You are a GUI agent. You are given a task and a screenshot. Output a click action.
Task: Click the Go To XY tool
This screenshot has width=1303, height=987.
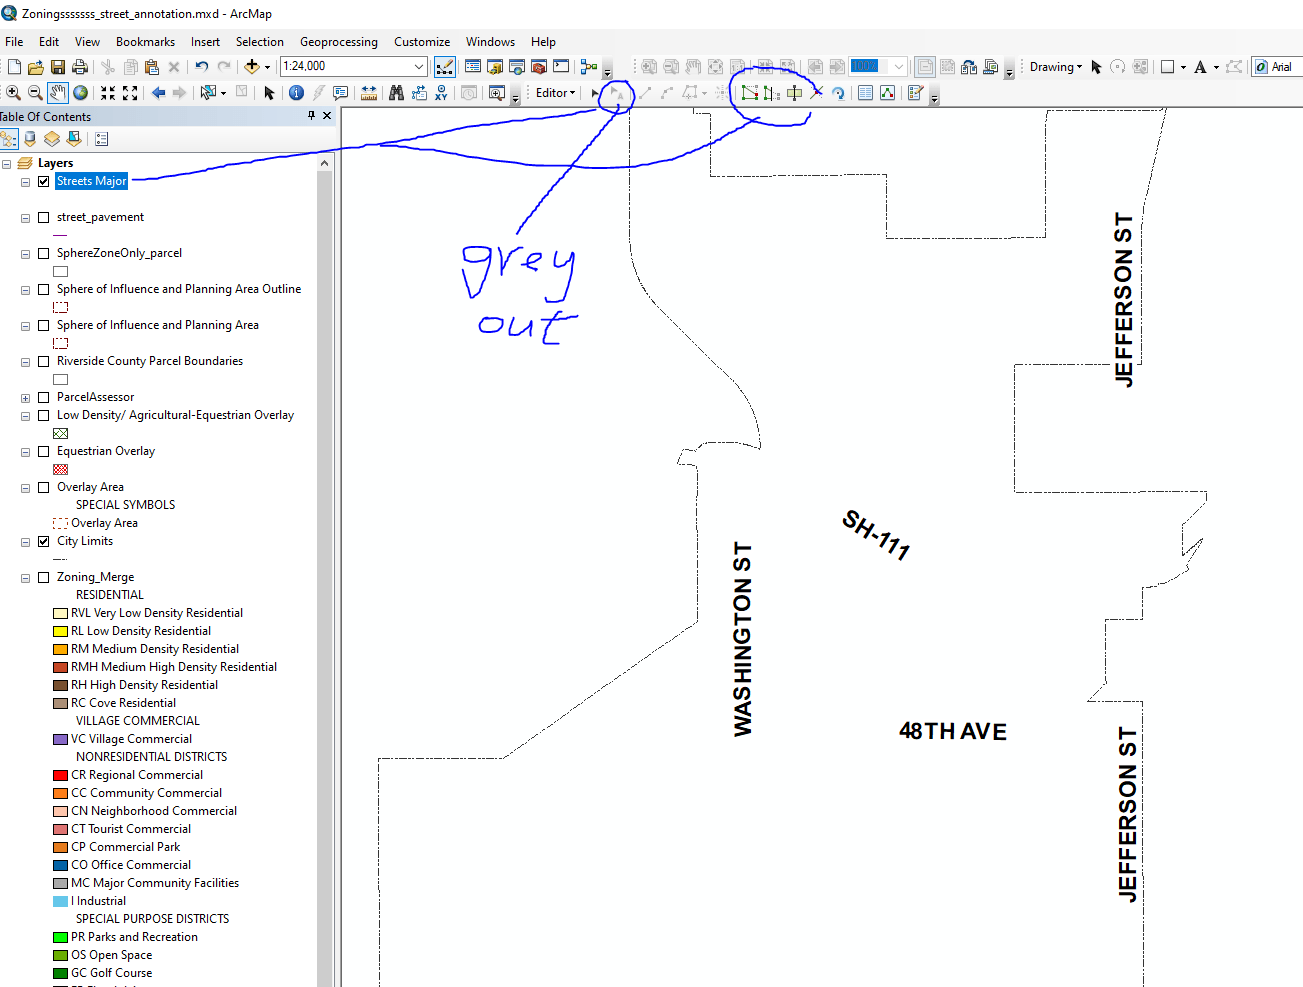tap(440, 92)
